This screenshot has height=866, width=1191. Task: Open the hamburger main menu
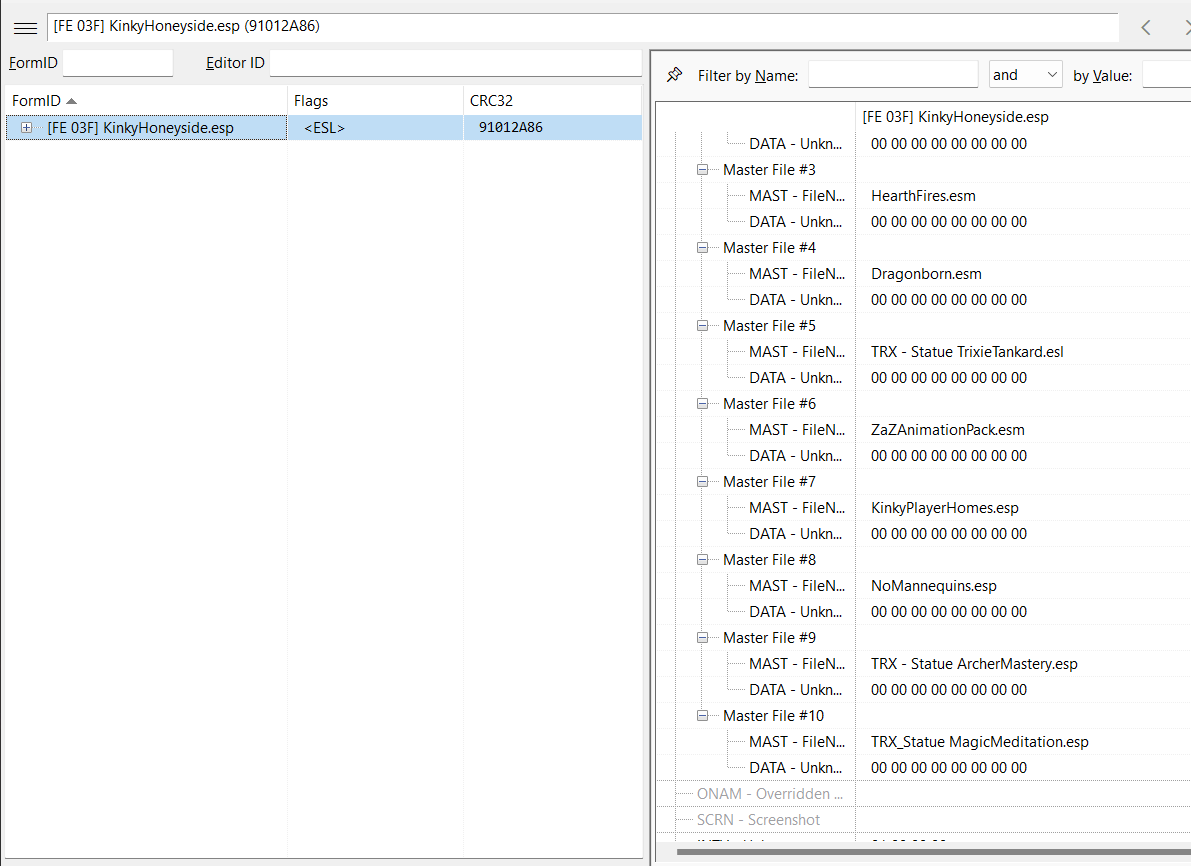click(25, 28)
